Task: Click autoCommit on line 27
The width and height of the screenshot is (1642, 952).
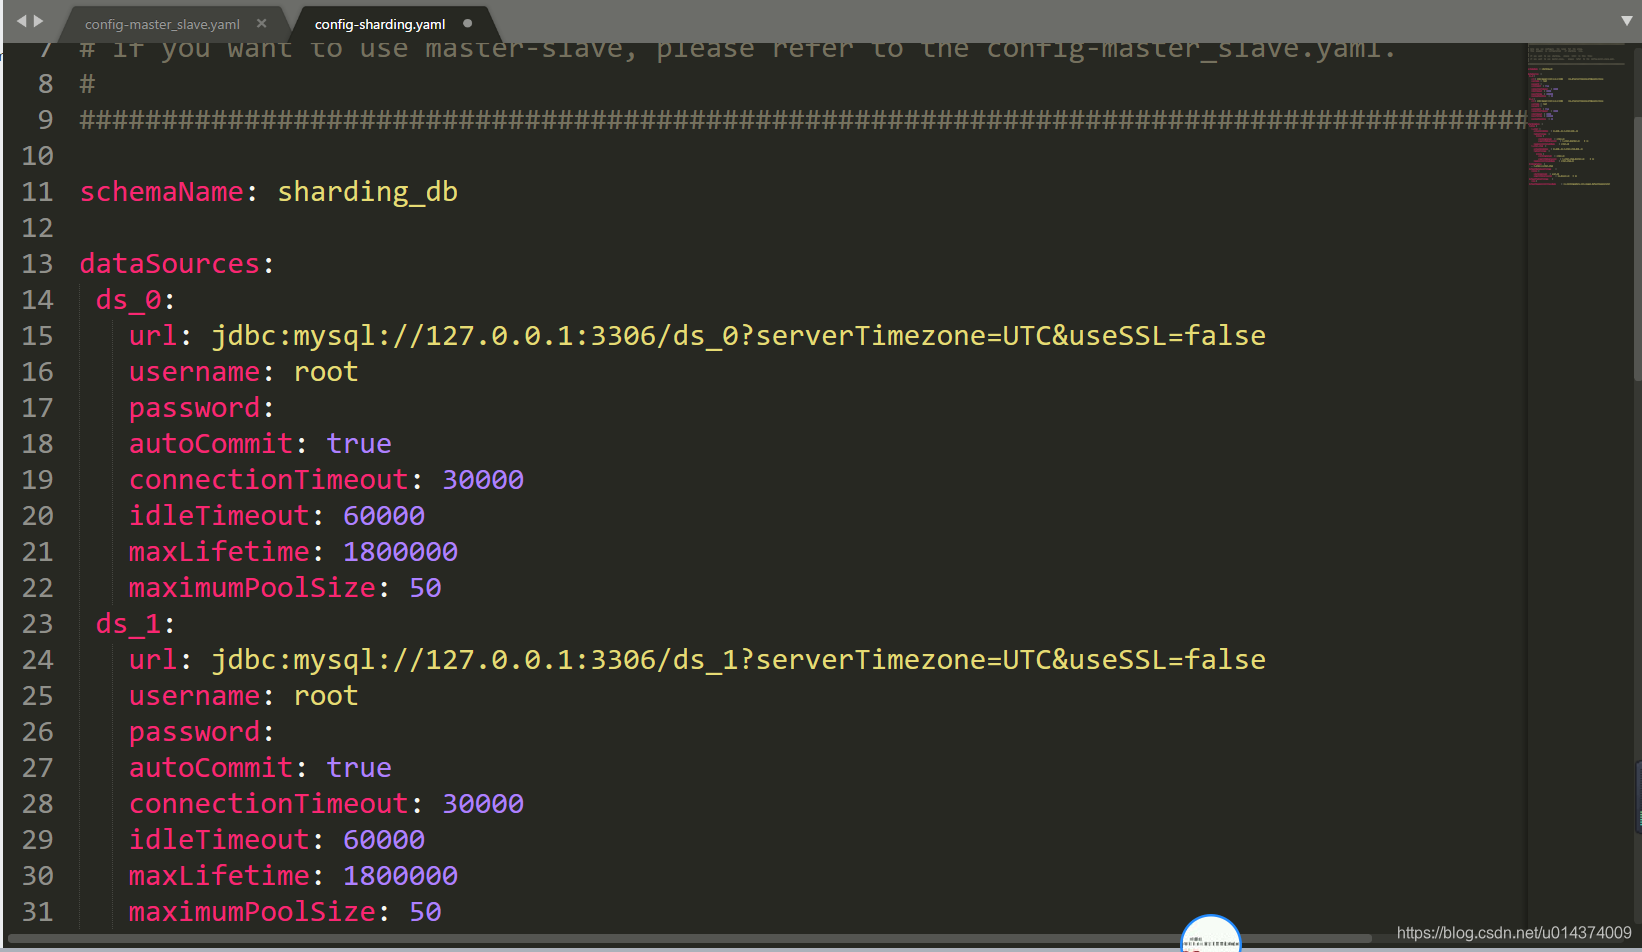Action: click(x=211, y=768)
